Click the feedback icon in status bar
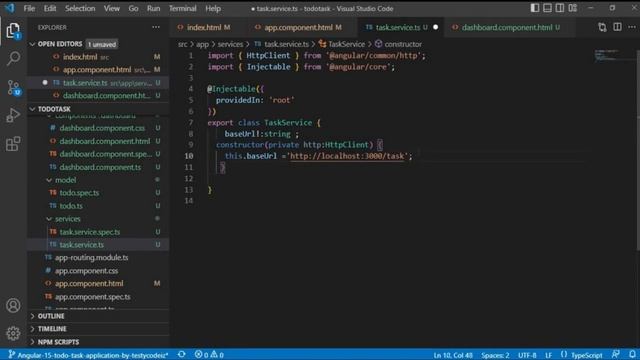 [616, 354]
